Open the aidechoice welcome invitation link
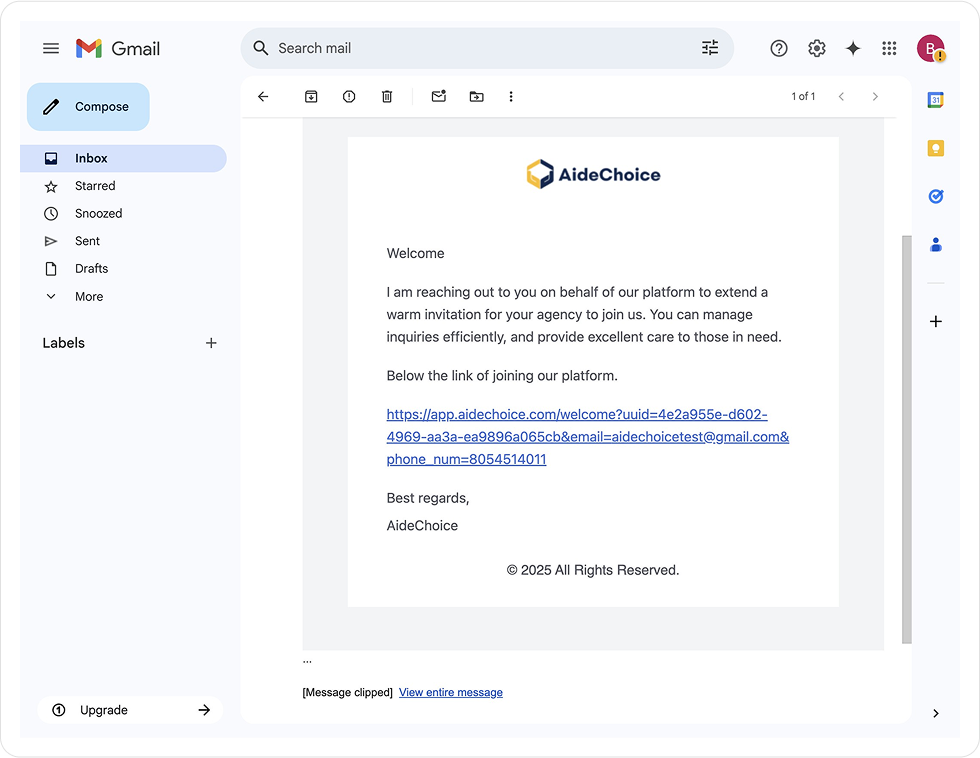The height and width of the screenshot is (758, 980). pyautogui.click(x=588, y=437)
